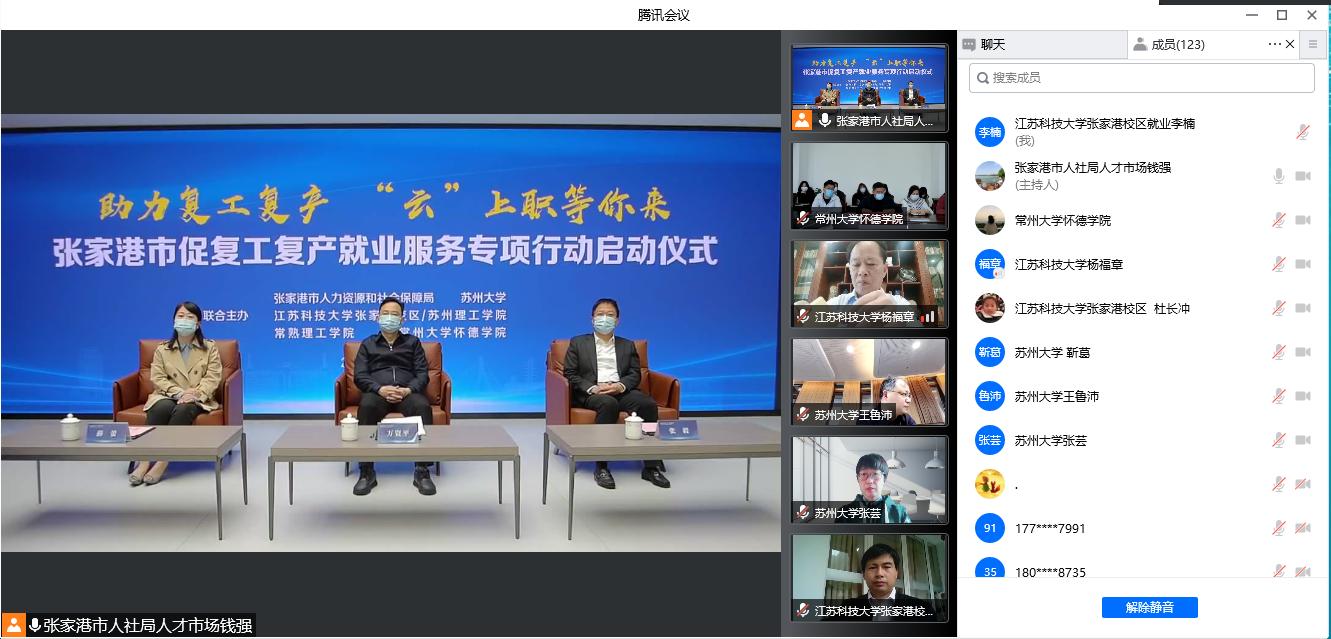
Task: Click the microphone icon of host 钱强
Action: point(1278,176)
